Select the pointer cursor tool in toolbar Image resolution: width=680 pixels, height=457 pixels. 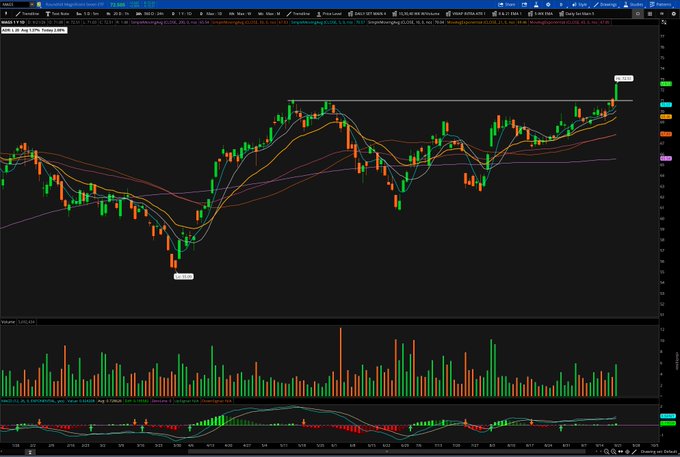(x=6, y=13)
